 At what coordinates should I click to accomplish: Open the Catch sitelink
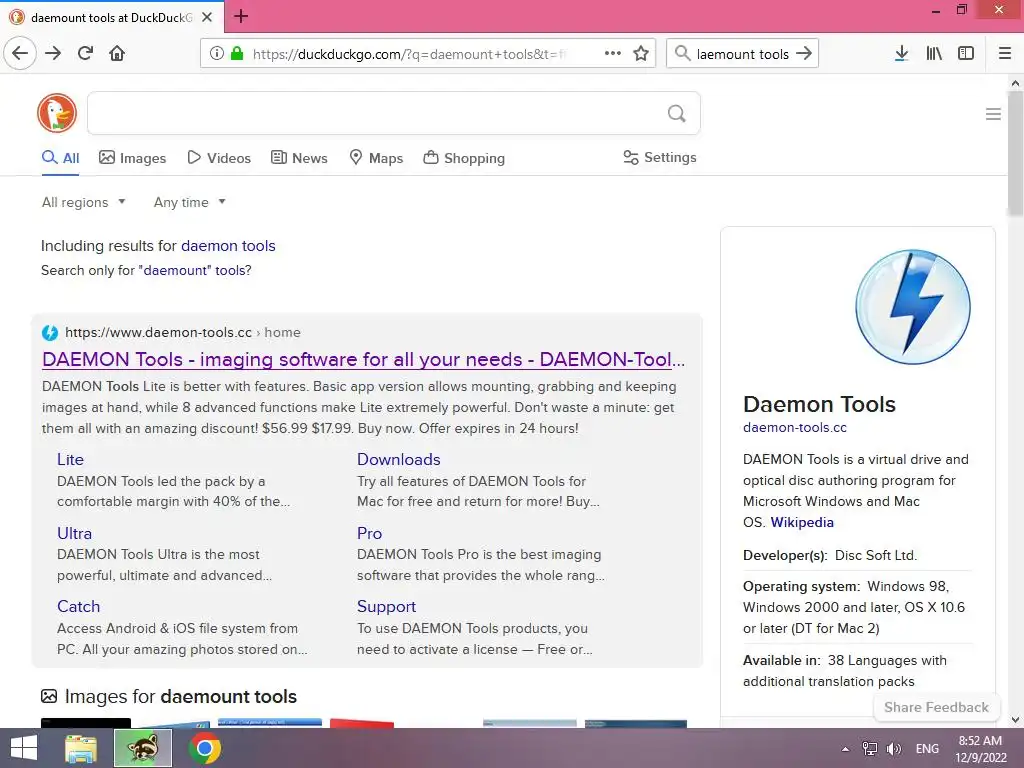pos(78,607)
